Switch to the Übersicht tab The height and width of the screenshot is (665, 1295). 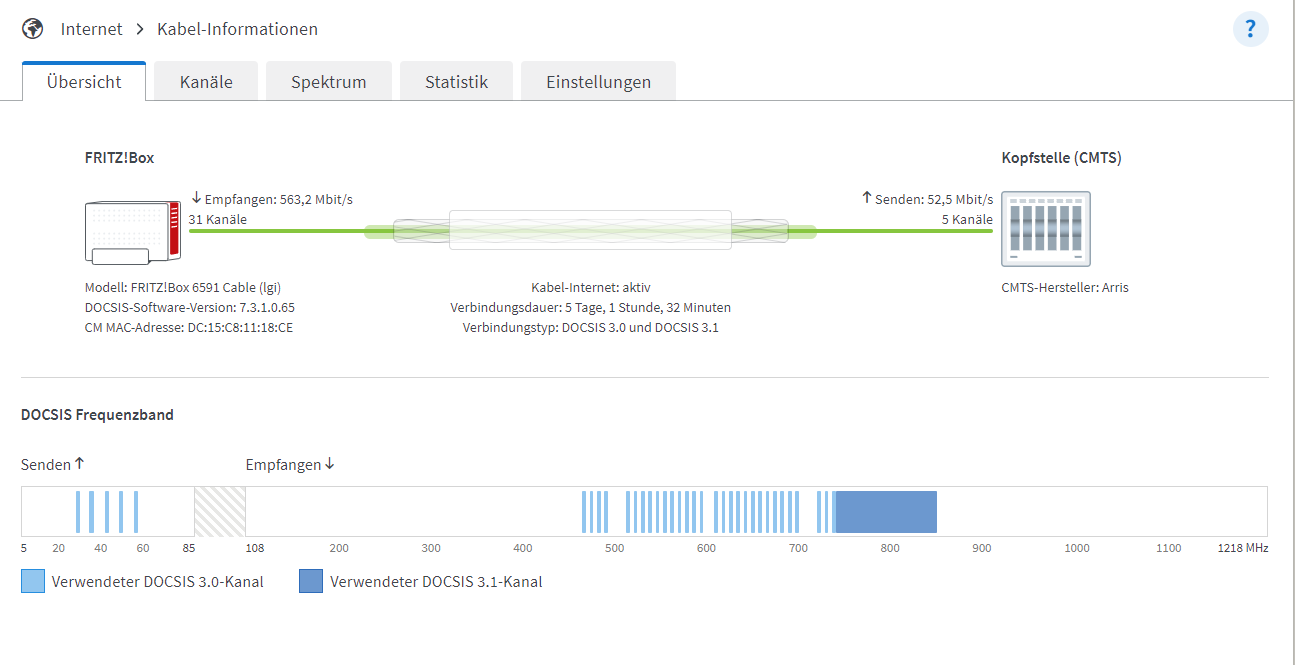pyautogui.click(x=84, y=82)
